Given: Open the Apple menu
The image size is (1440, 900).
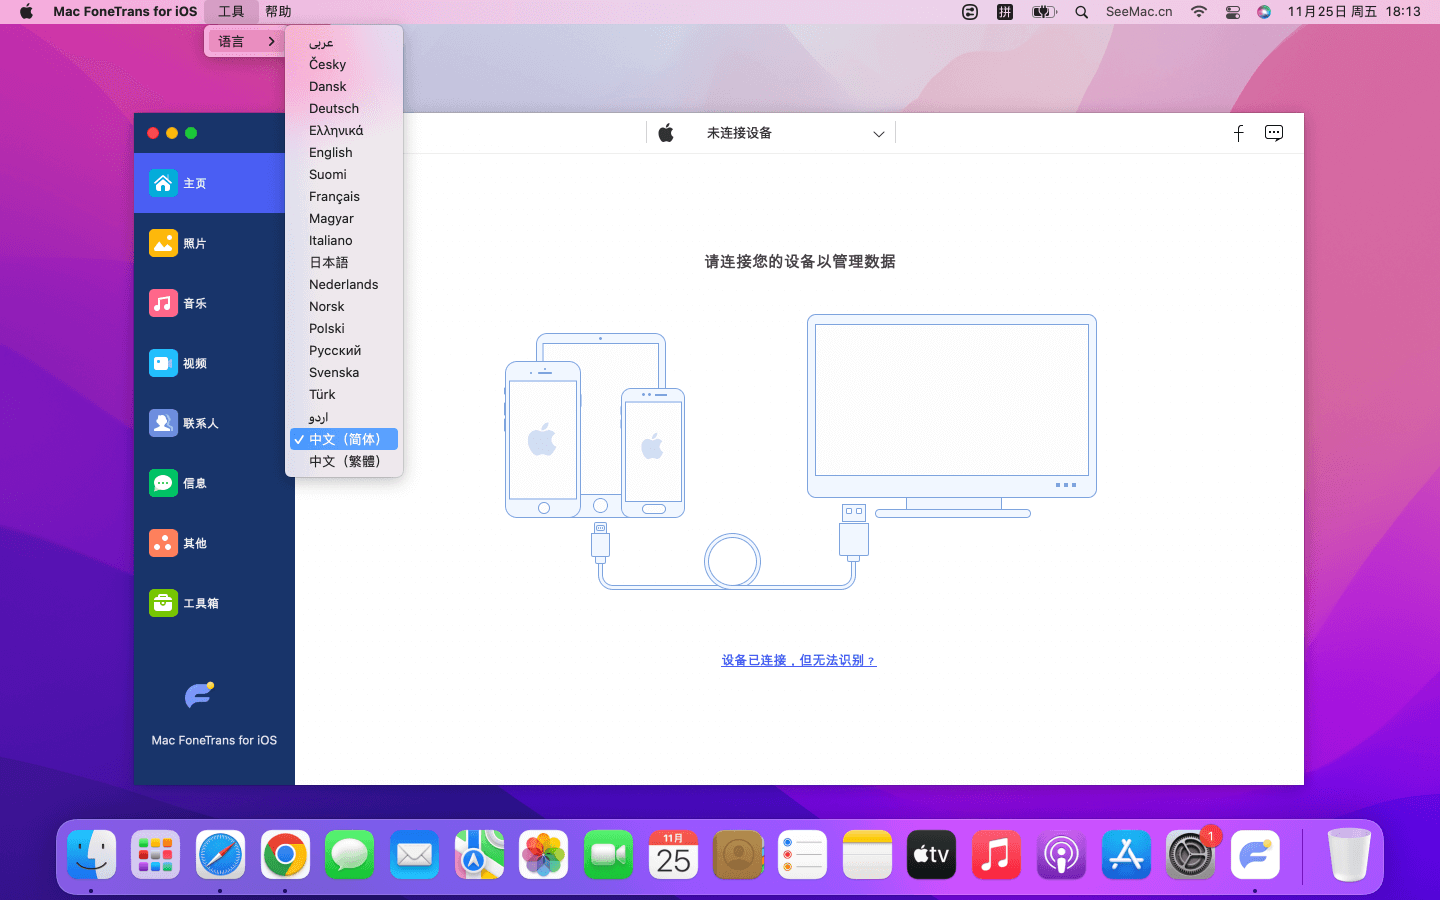Looking at the screenshot, I should click(x=26, y=12).
